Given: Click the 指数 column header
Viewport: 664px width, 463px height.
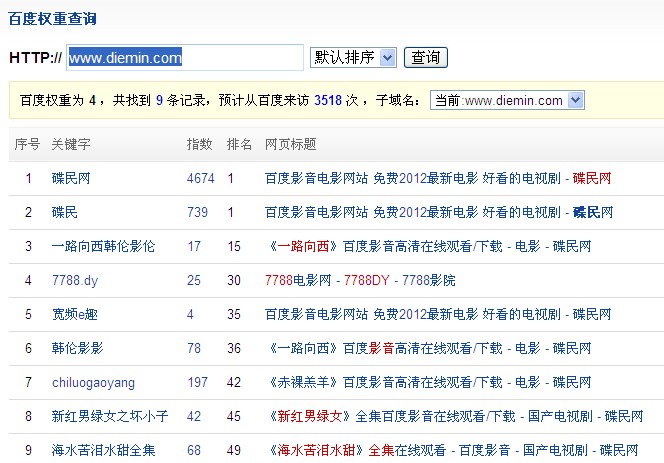Looking at the screenshot, I should click(x=199, y=144).
